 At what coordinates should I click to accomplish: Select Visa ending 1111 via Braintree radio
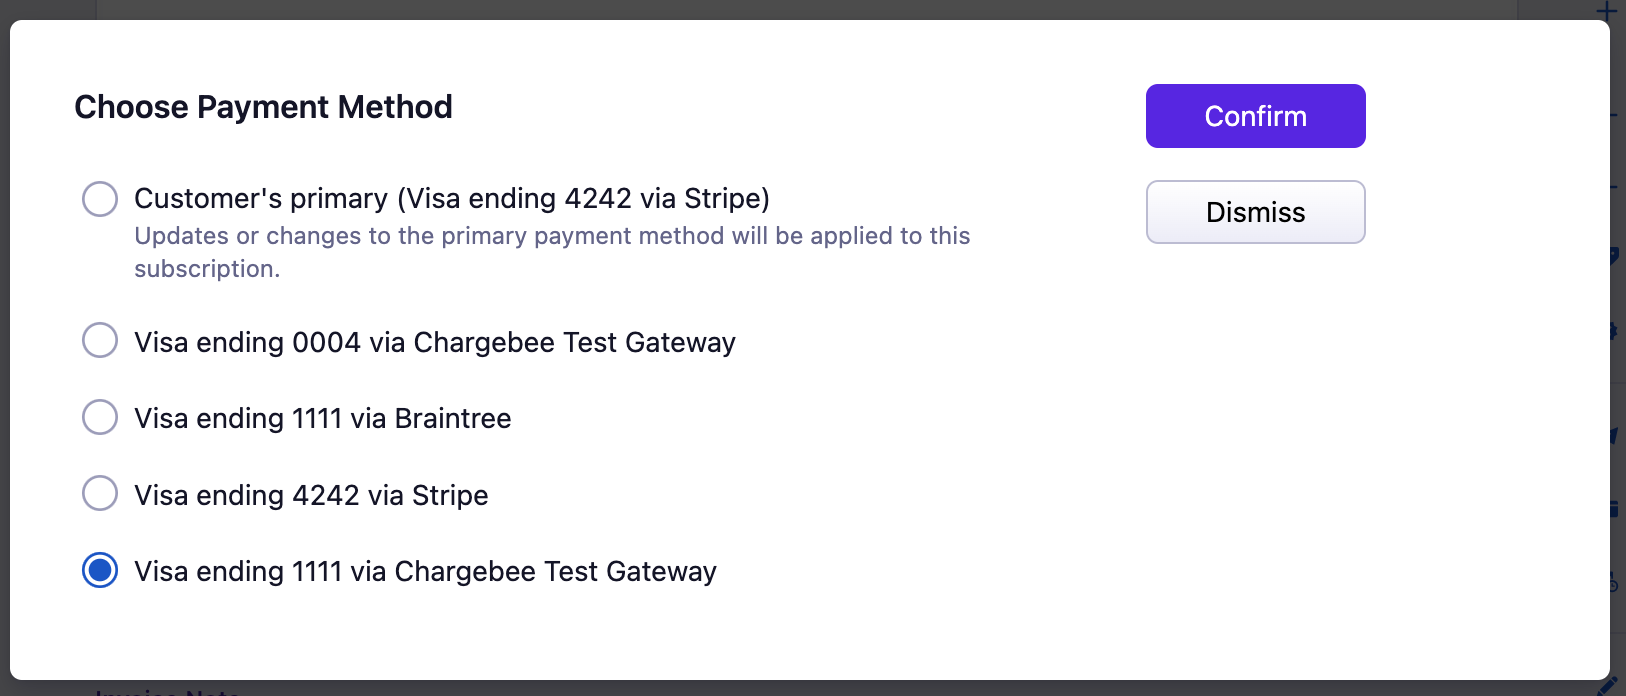click(x=100, y=417)
